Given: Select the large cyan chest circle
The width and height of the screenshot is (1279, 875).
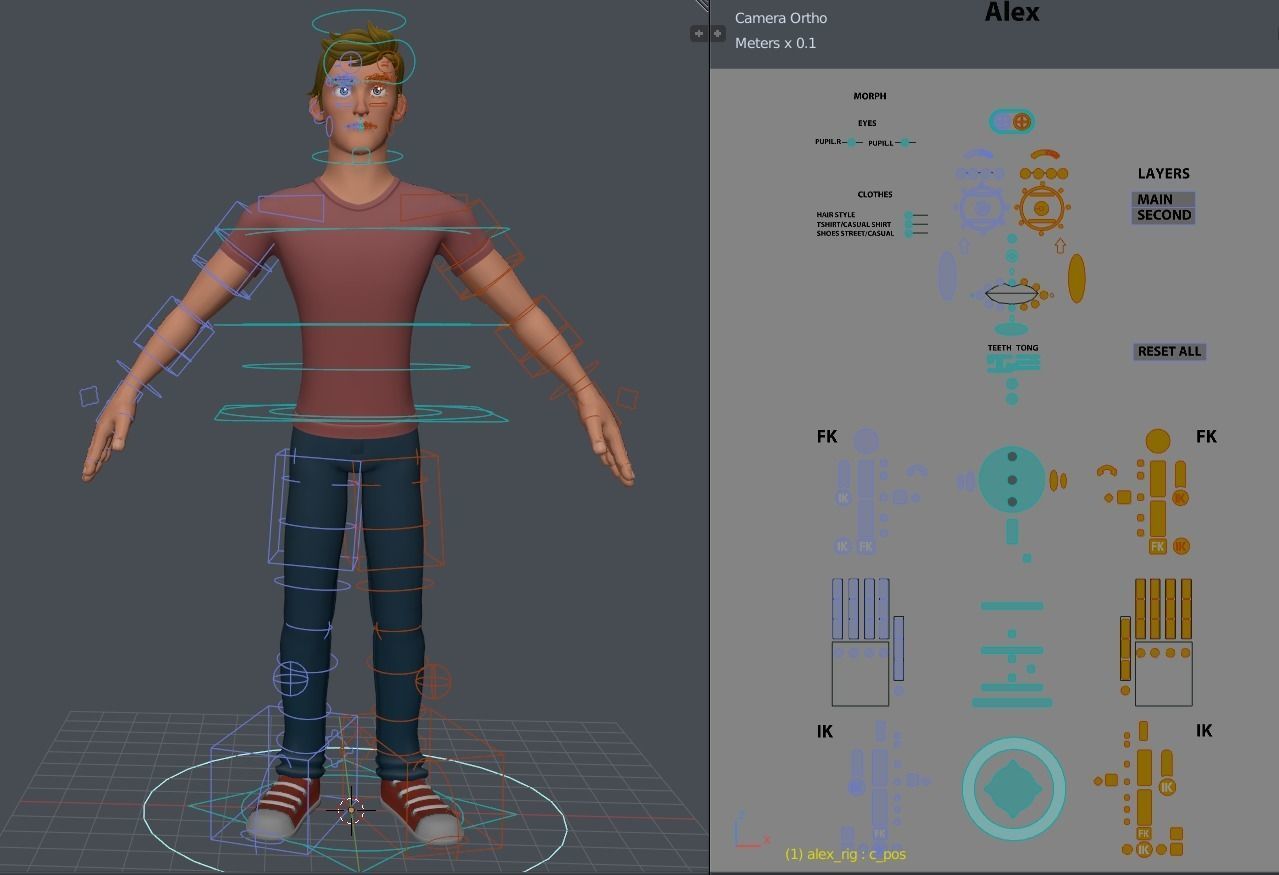Looking at the screenshot, I should pos(1012,480).
